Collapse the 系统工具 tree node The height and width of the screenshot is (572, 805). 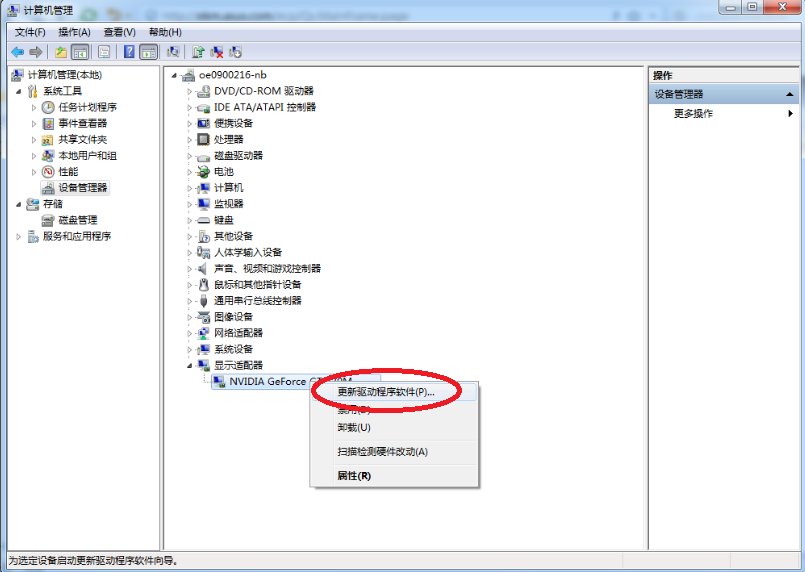[18, 91]
